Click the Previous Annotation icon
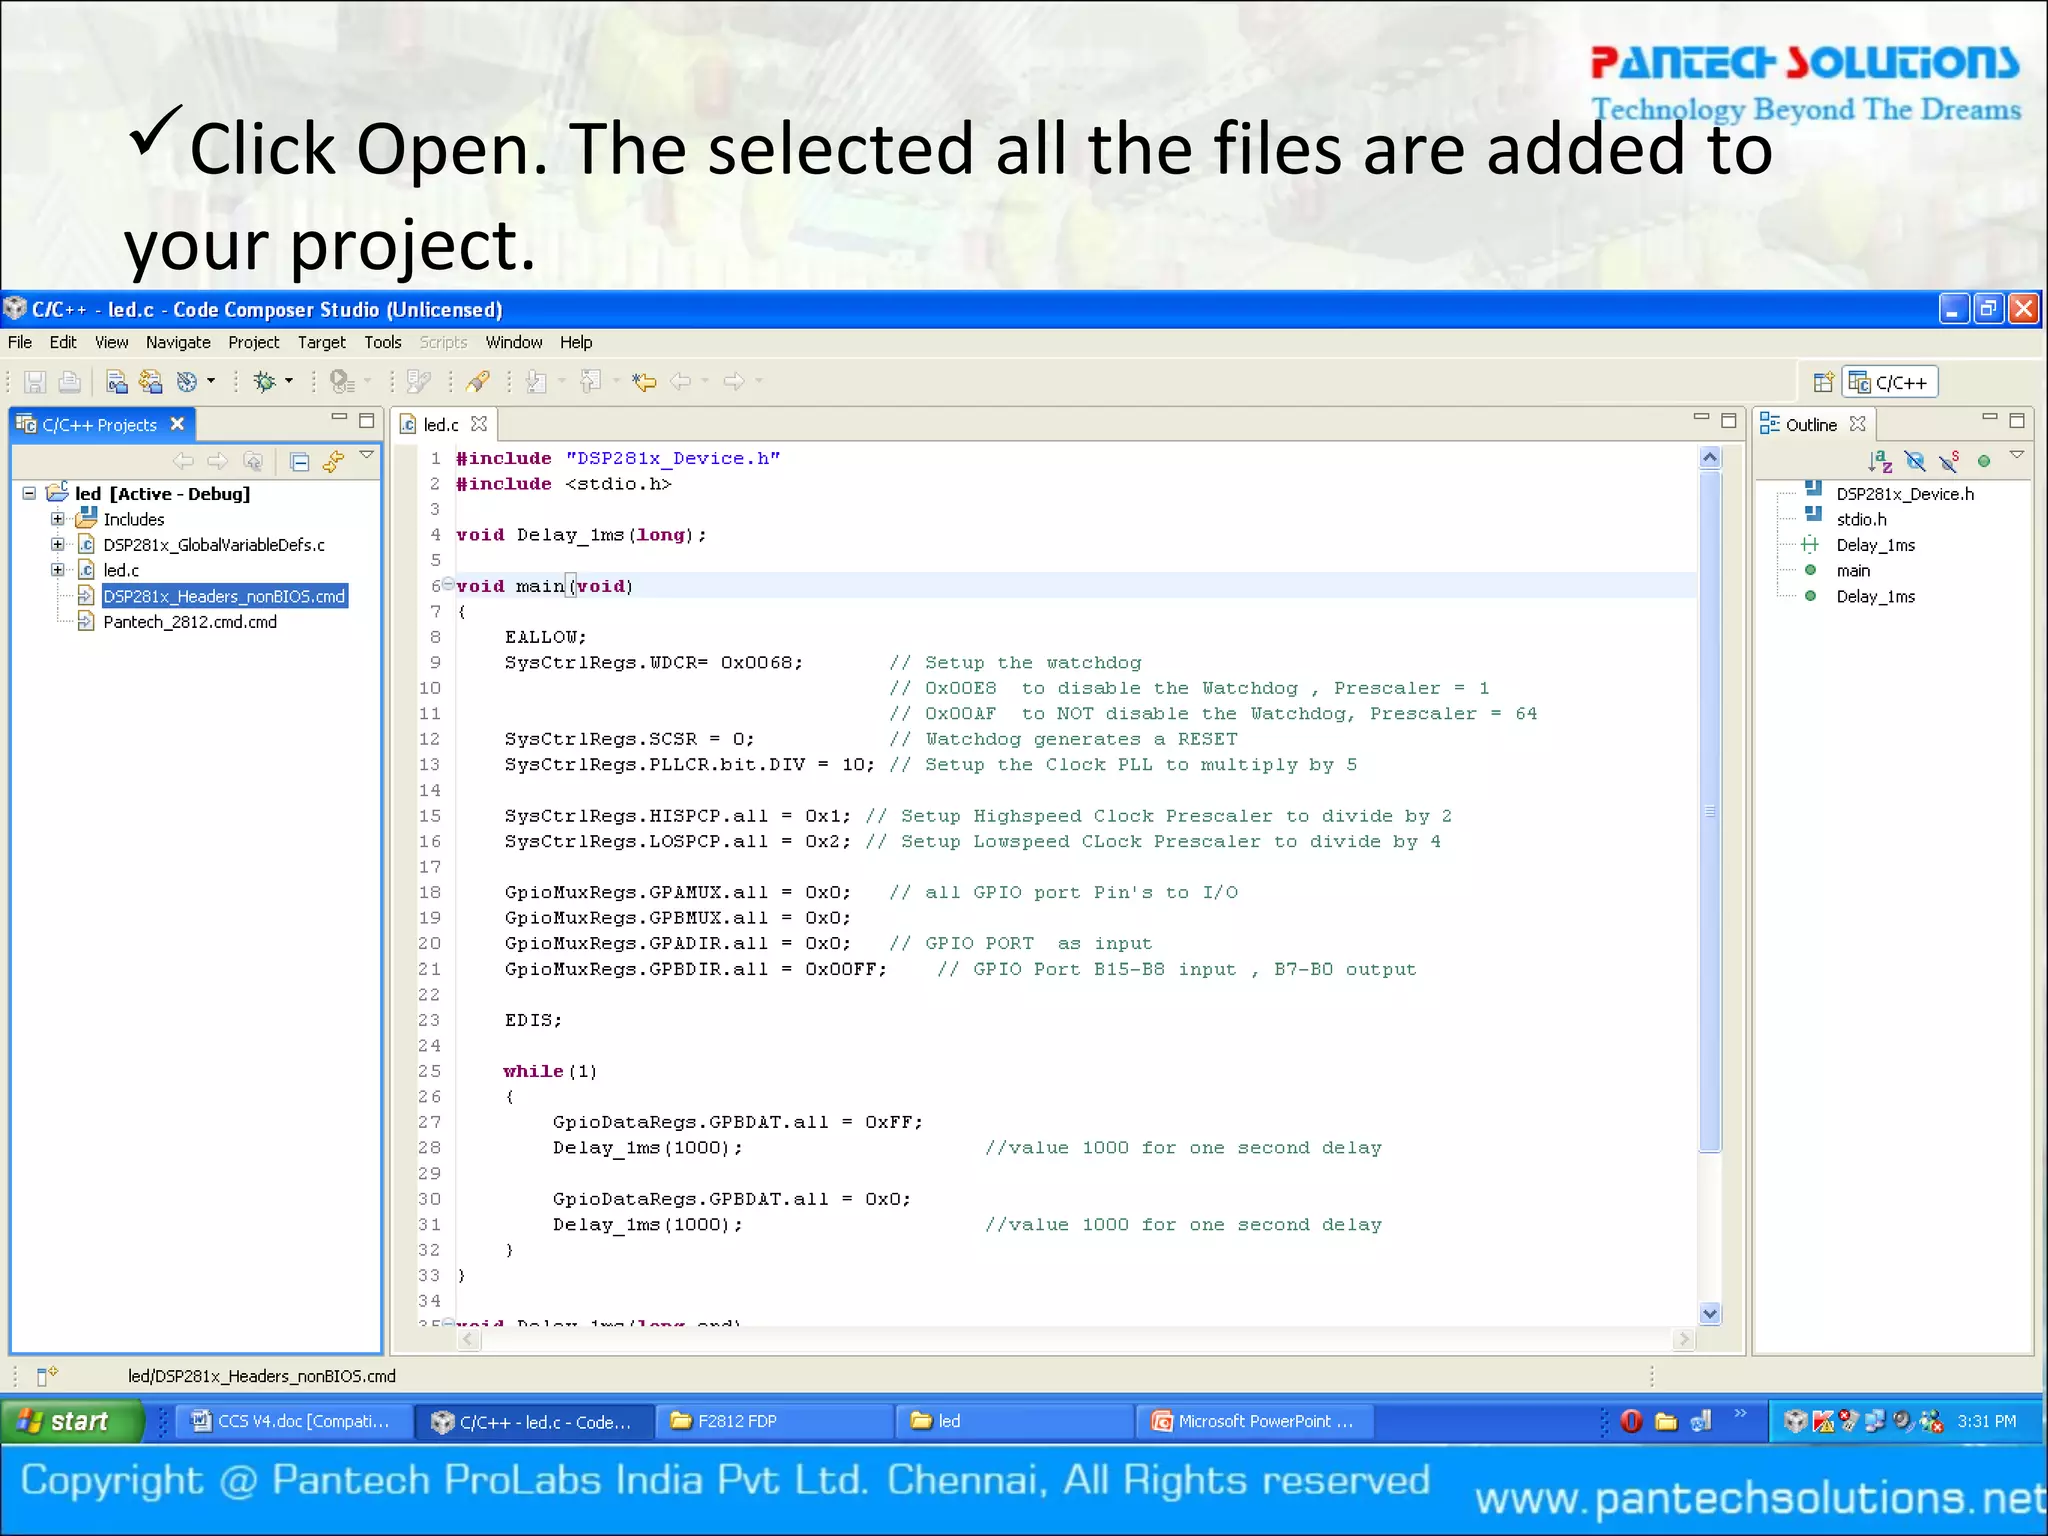Viewport: 2048px width, 1536px height. coord(591,382)
